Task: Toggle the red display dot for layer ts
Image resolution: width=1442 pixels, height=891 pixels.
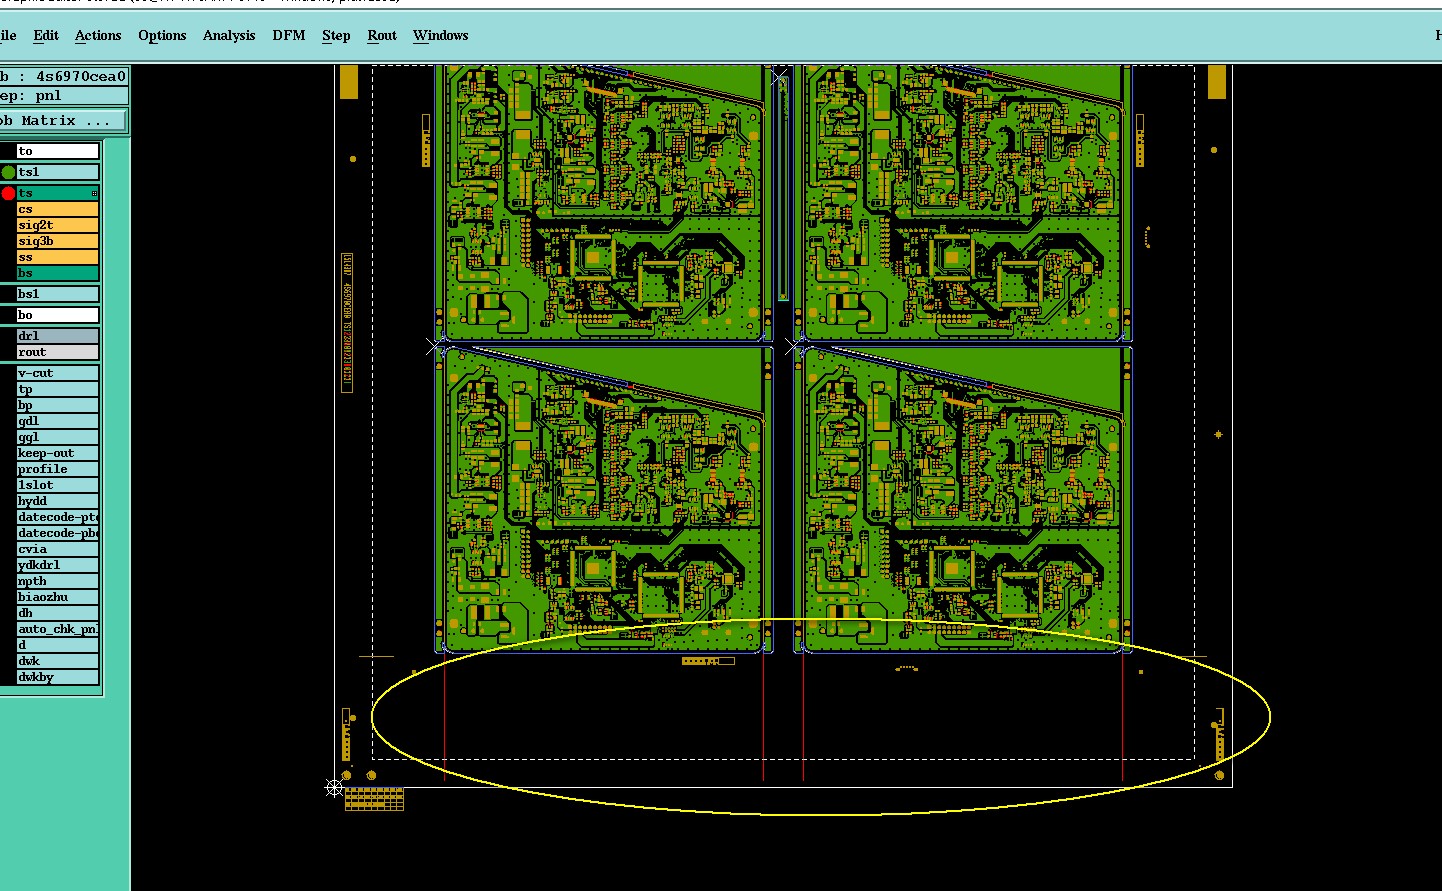Action: 8,193
